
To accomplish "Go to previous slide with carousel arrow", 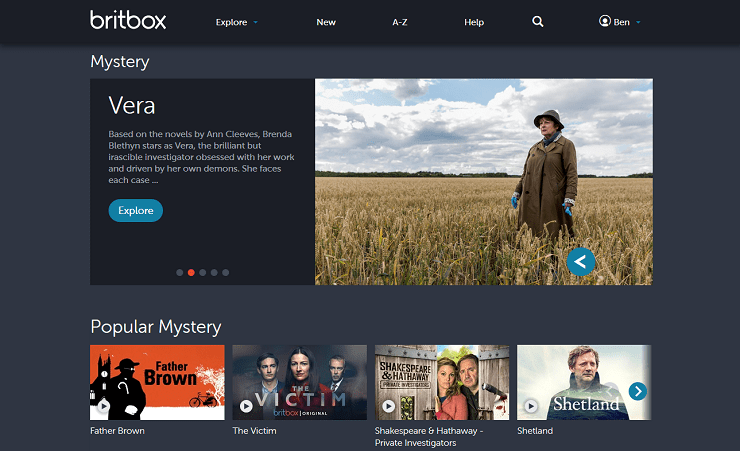I will click(x=580, y=261).
